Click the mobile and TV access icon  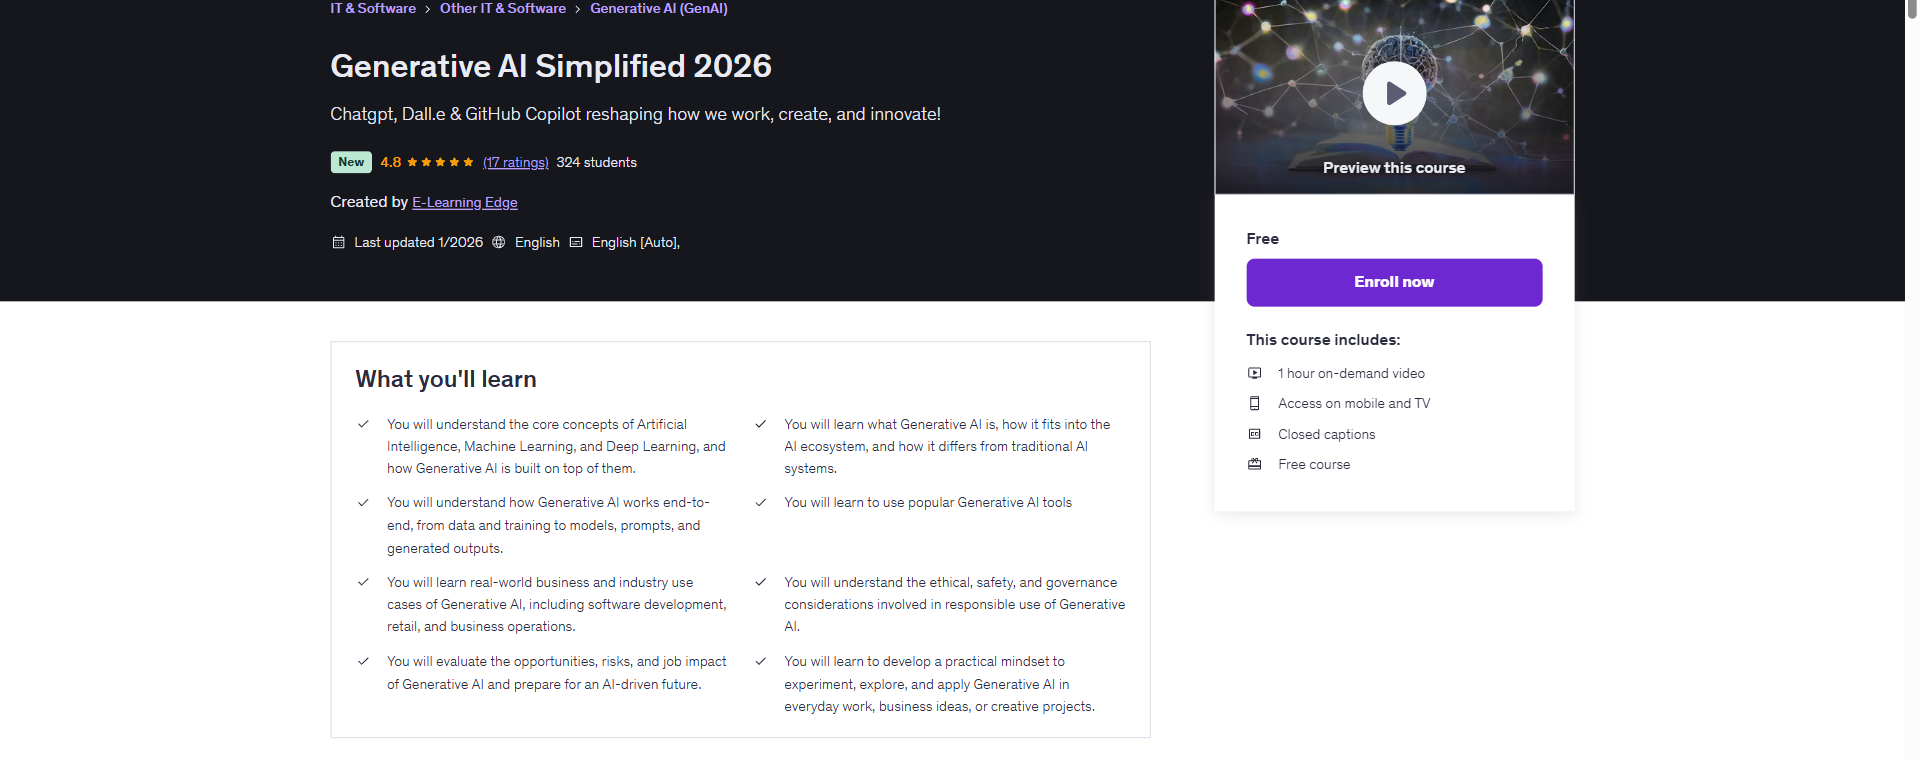click(x=1254, y=403)
